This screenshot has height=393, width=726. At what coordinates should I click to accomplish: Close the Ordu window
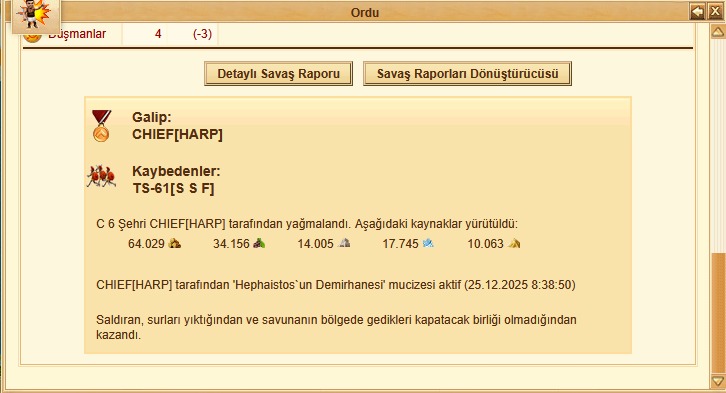[715, 11]
